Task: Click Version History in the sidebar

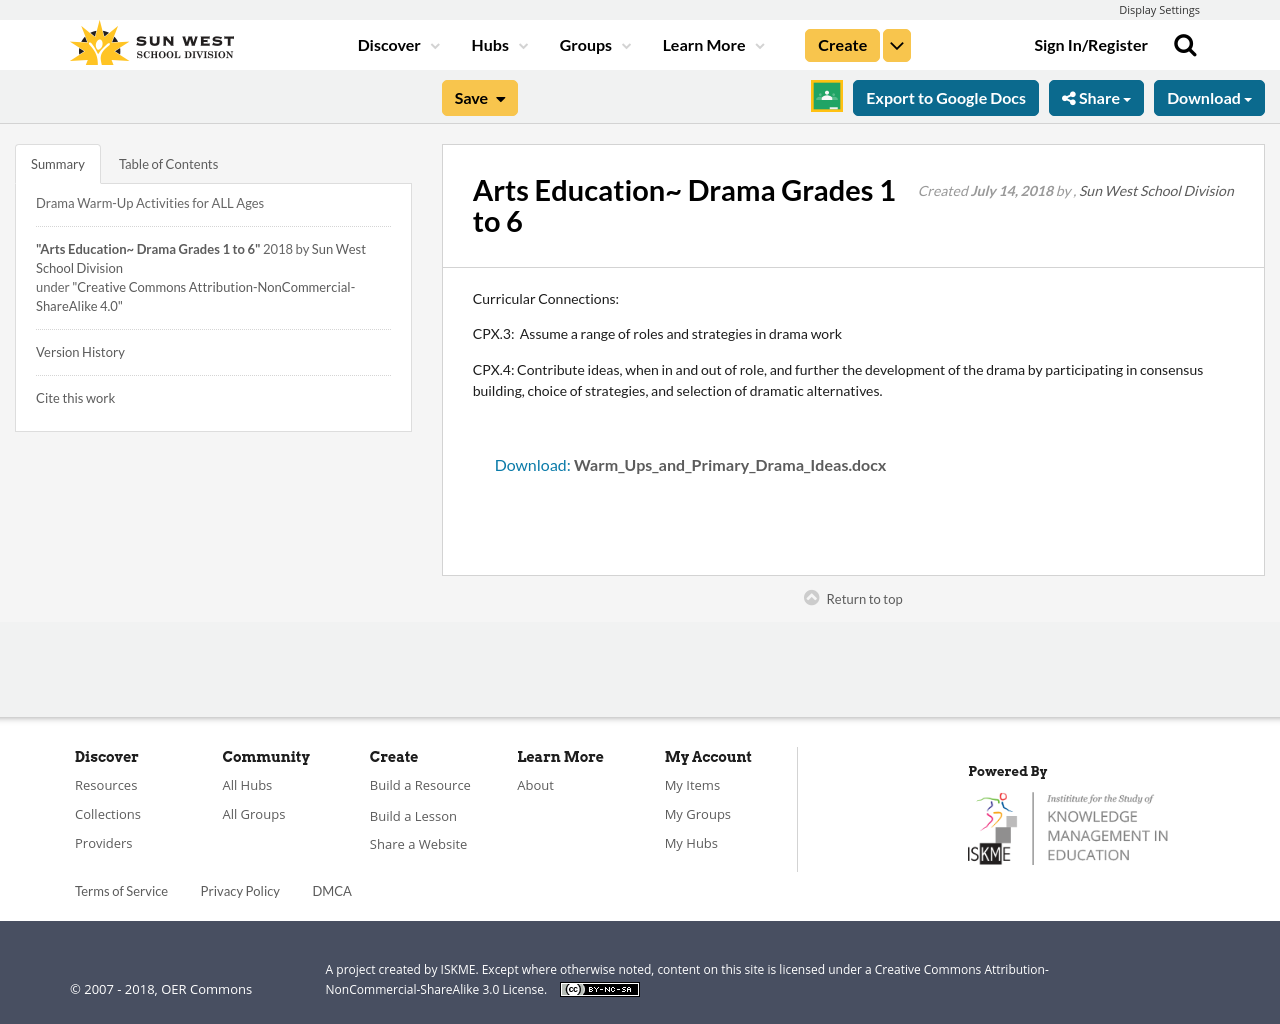Action: pos(80,351)
